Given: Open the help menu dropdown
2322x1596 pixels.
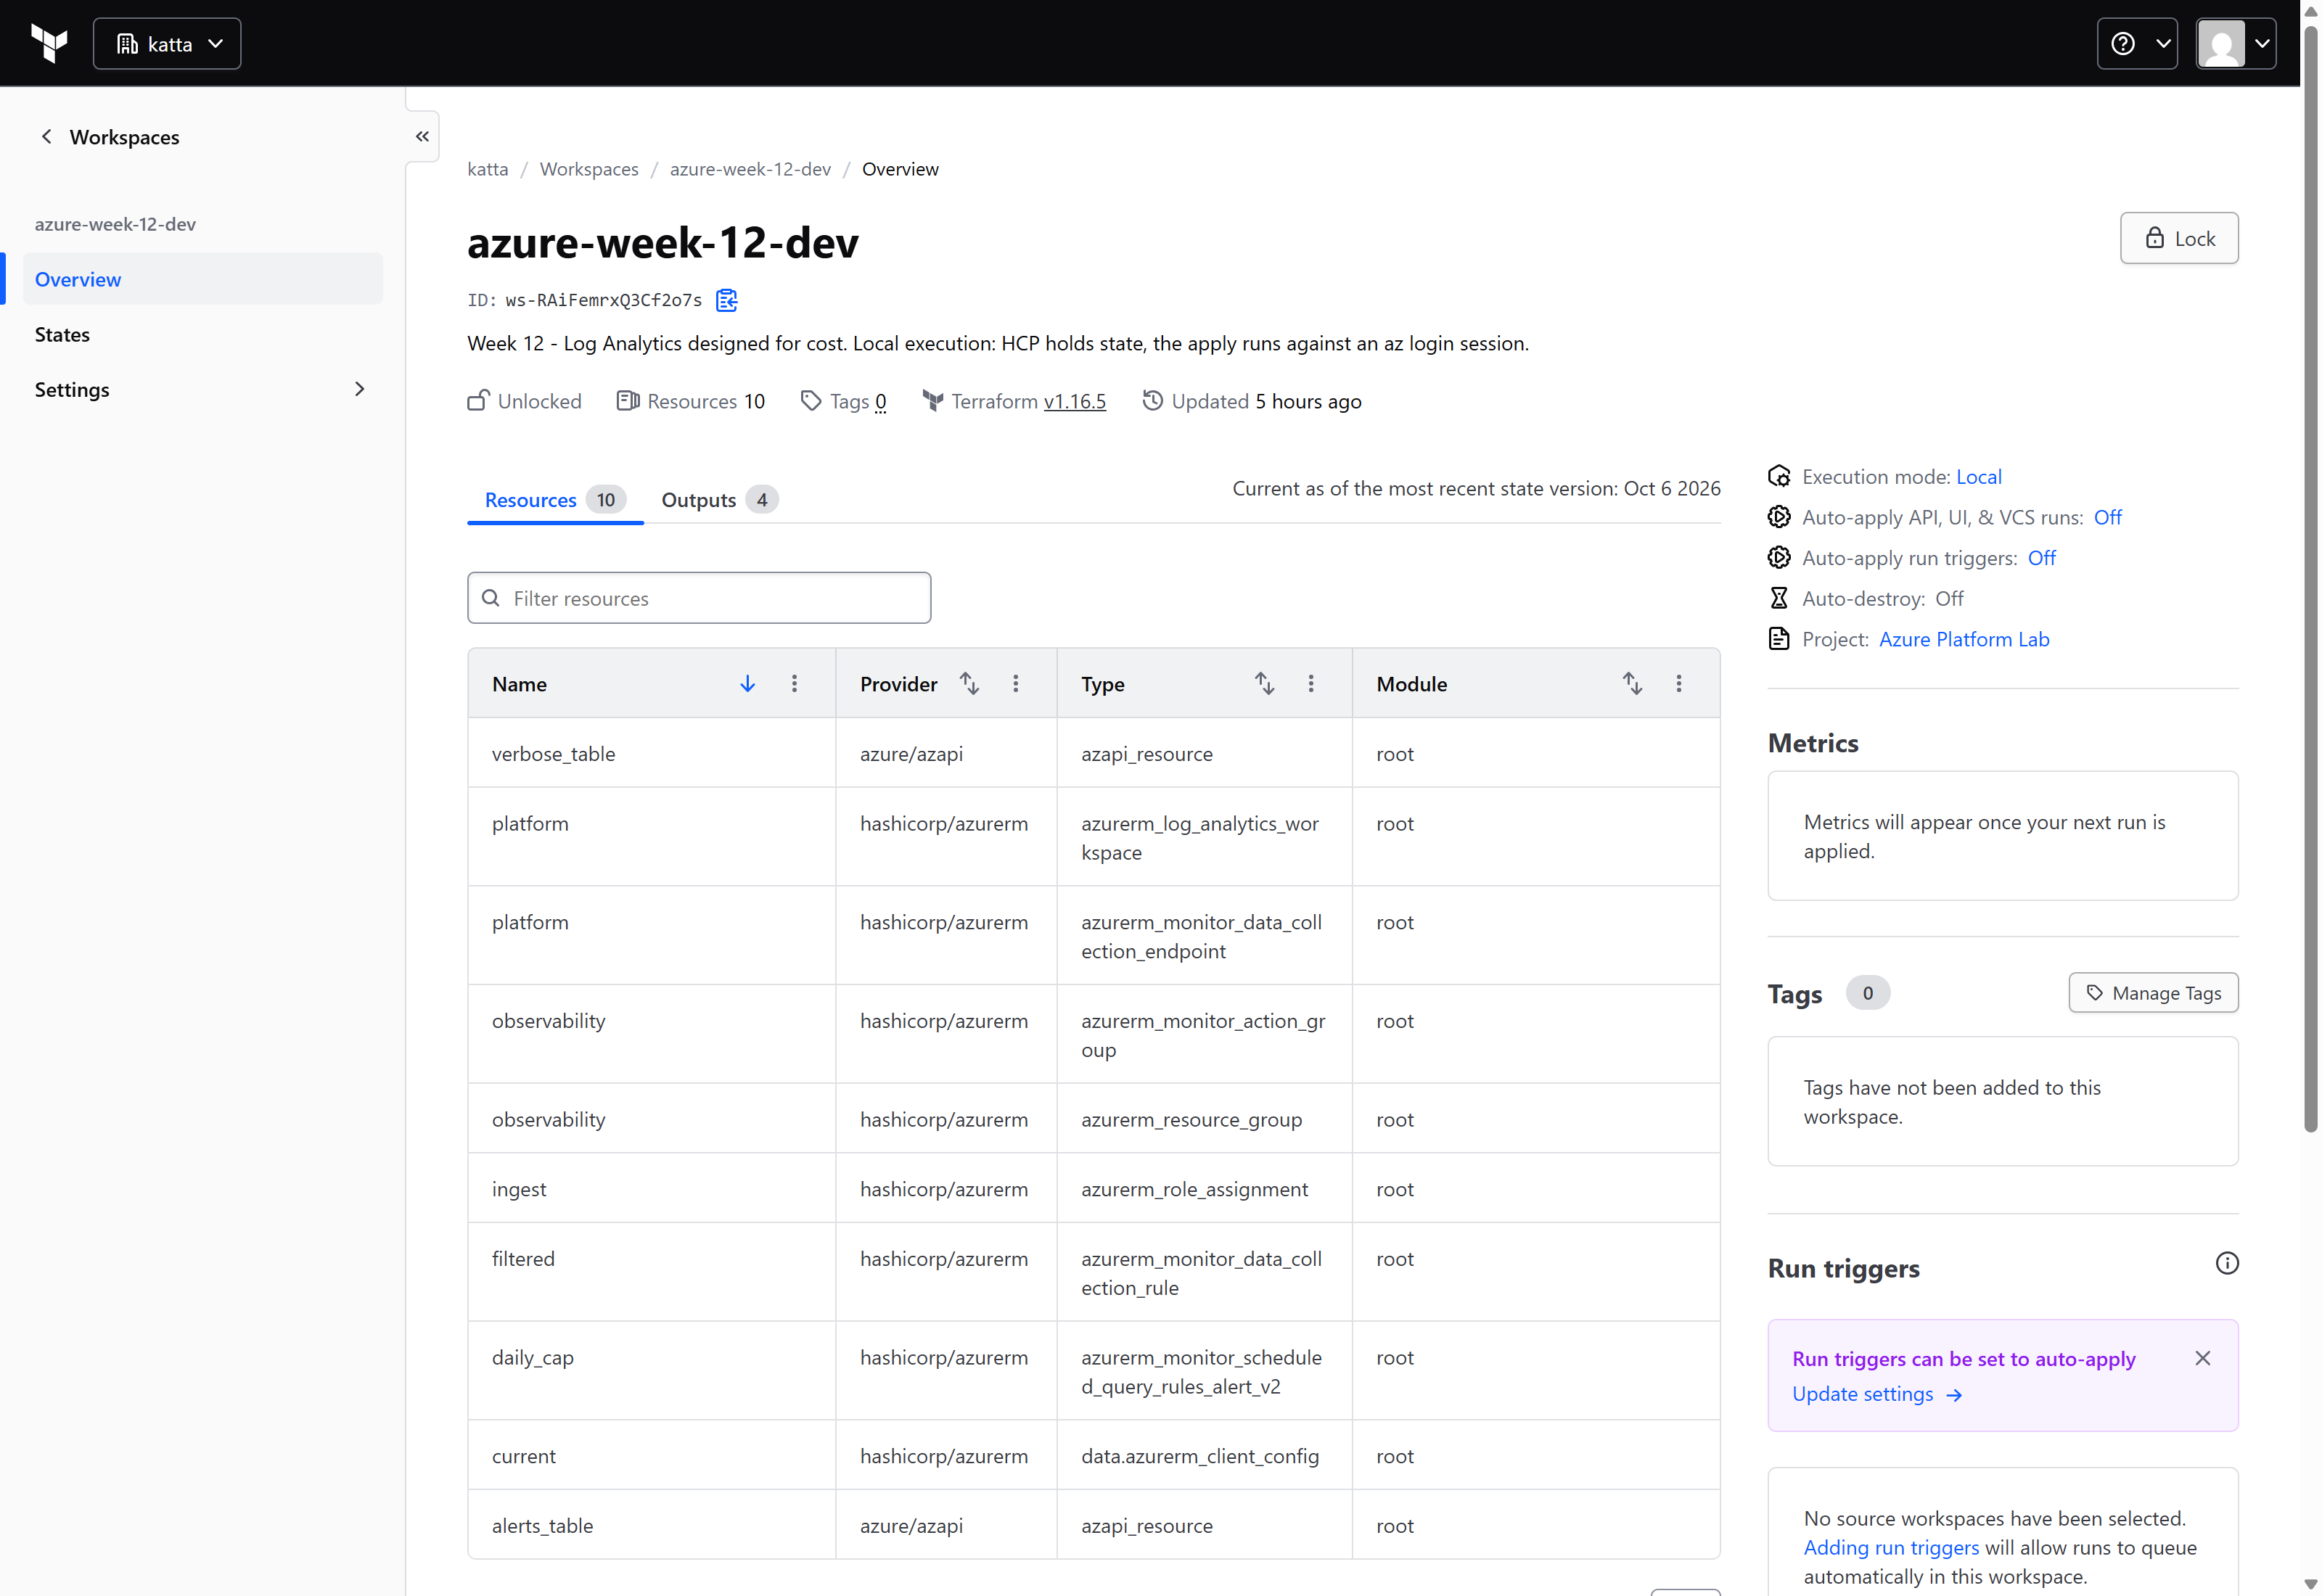Looking at the screenshot, I should tap(2136, 43).
